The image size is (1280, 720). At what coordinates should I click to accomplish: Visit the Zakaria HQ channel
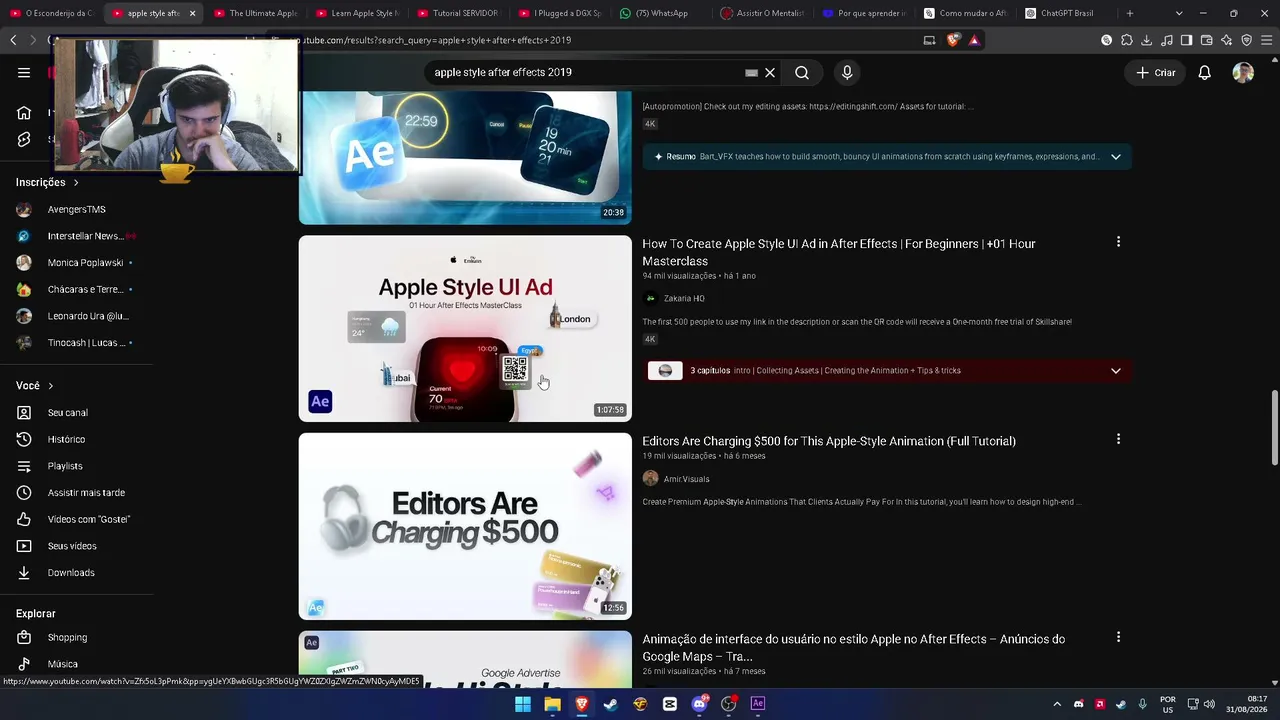(684, 298)
